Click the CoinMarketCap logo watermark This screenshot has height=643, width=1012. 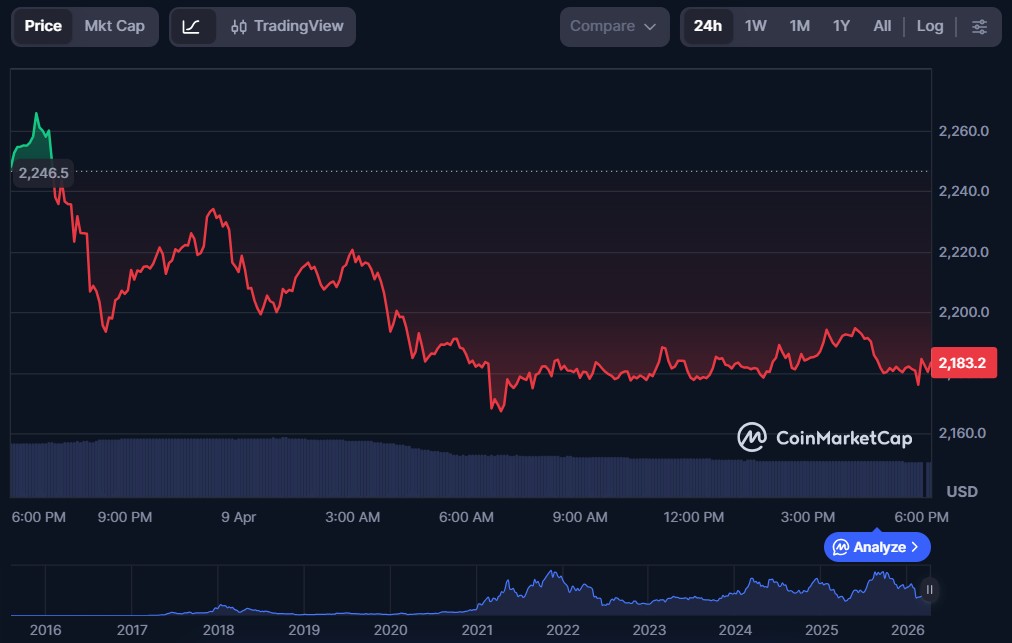825,438
